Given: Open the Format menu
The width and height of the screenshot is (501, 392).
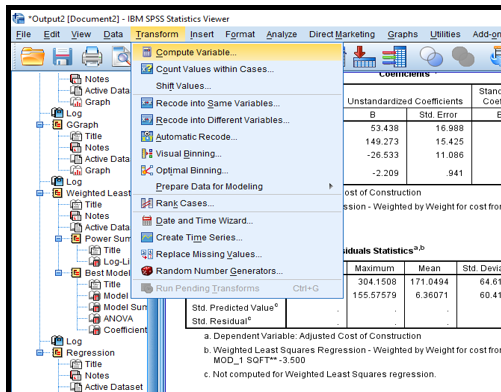Looking at the screenshot, I should coord(240,34).
